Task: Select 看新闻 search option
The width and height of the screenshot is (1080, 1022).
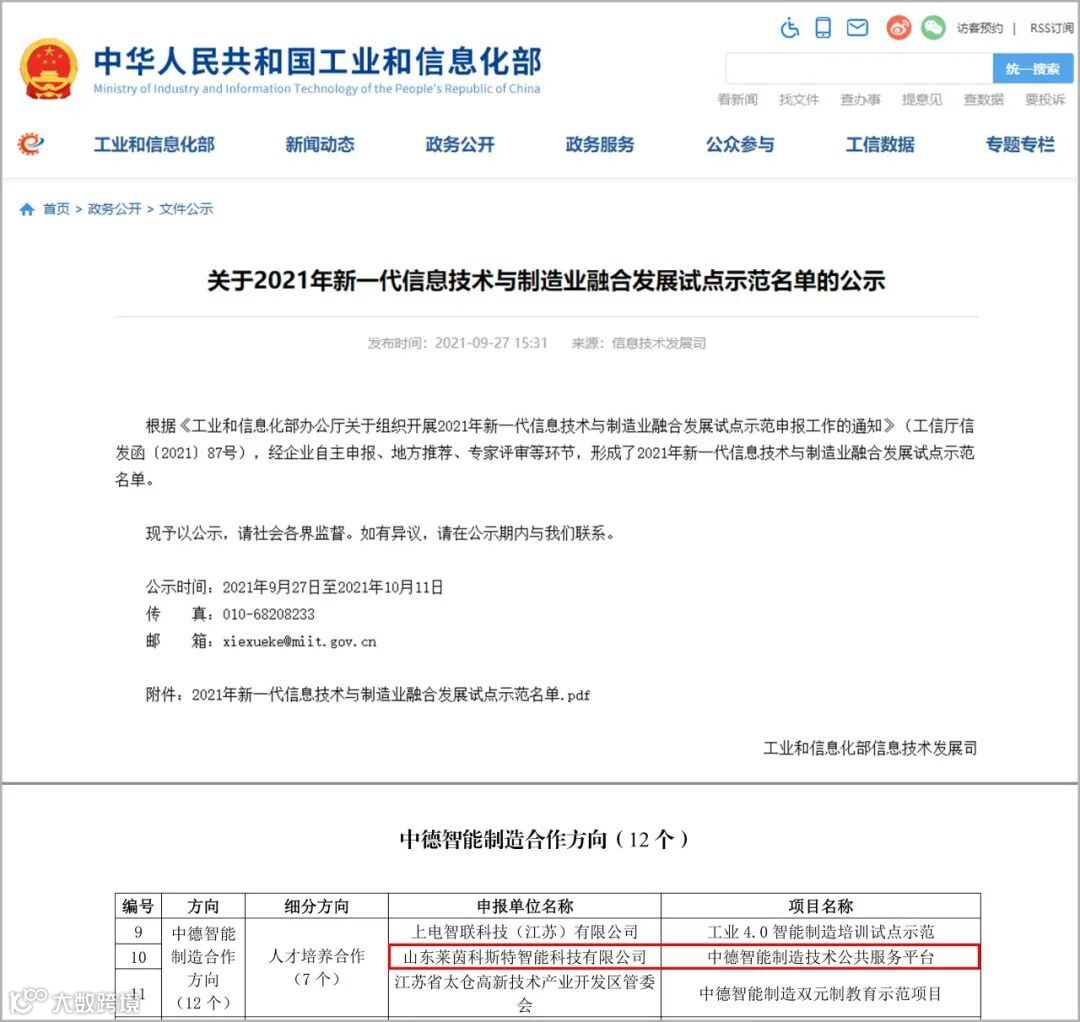Action: pyautogui.click(x=737, y=100)
